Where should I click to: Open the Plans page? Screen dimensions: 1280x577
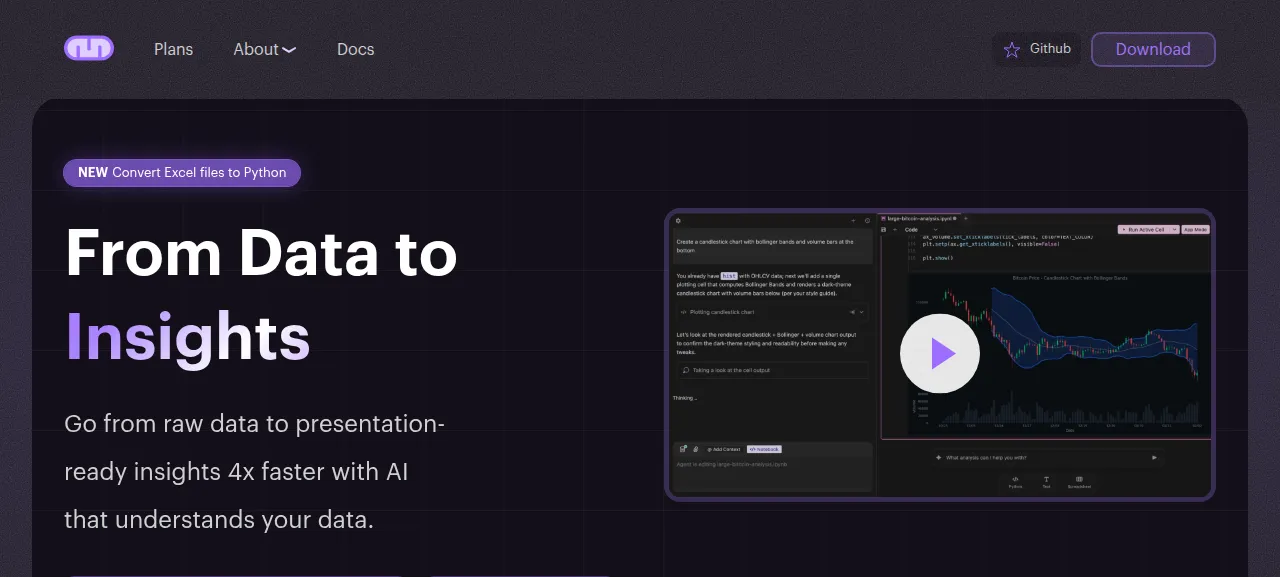coord(173,49)
